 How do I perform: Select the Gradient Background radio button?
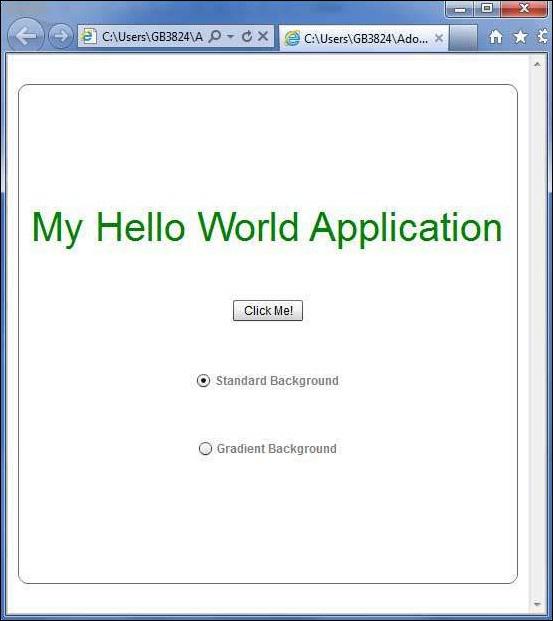[205, 448]
